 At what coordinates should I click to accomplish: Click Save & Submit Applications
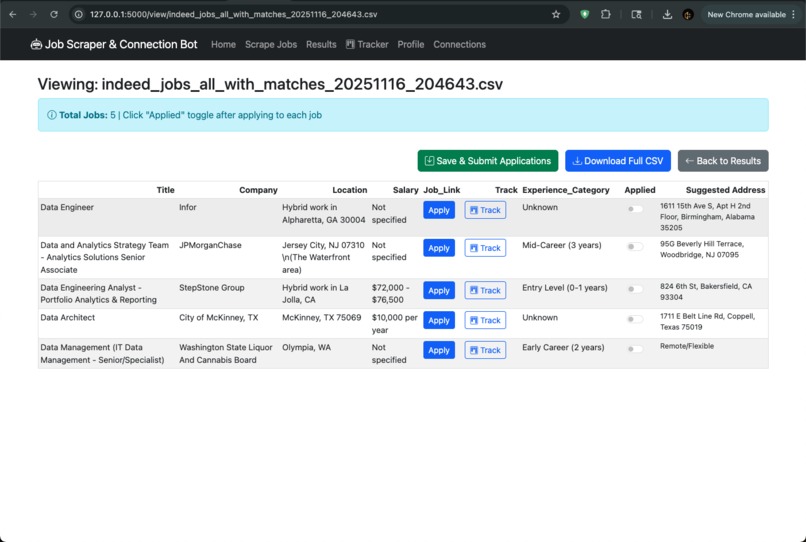coord(488,161)
